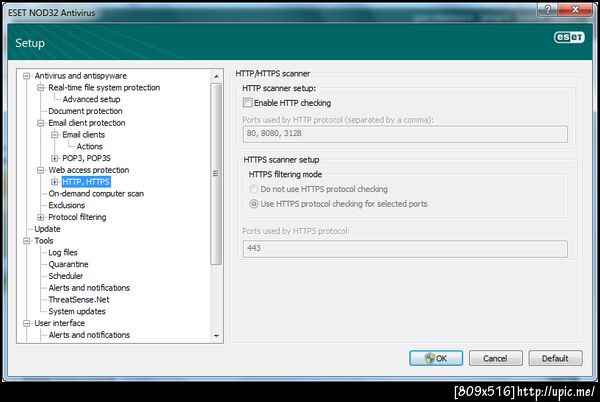Viewport: 600px width, 402px height.
Task: Open System updates settings
Action: tap(77, 311)
